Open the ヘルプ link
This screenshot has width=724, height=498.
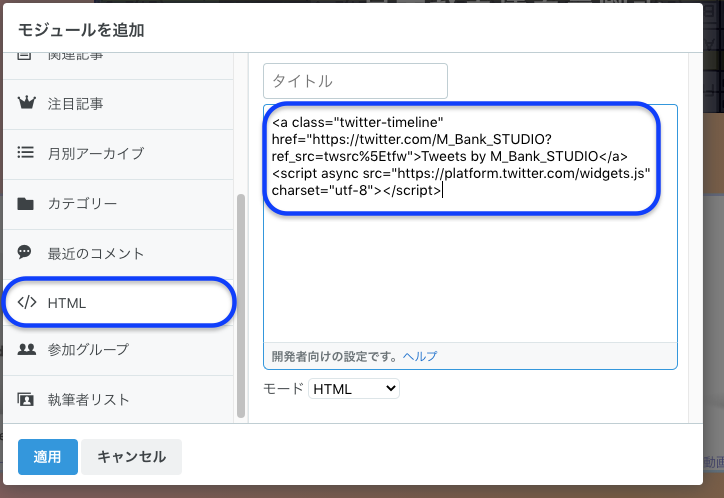[x=419, y=356]
